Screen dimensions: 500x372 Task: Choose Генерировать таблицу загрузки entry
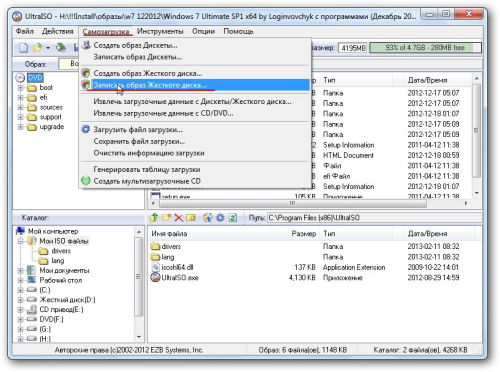tap(195, 169)
